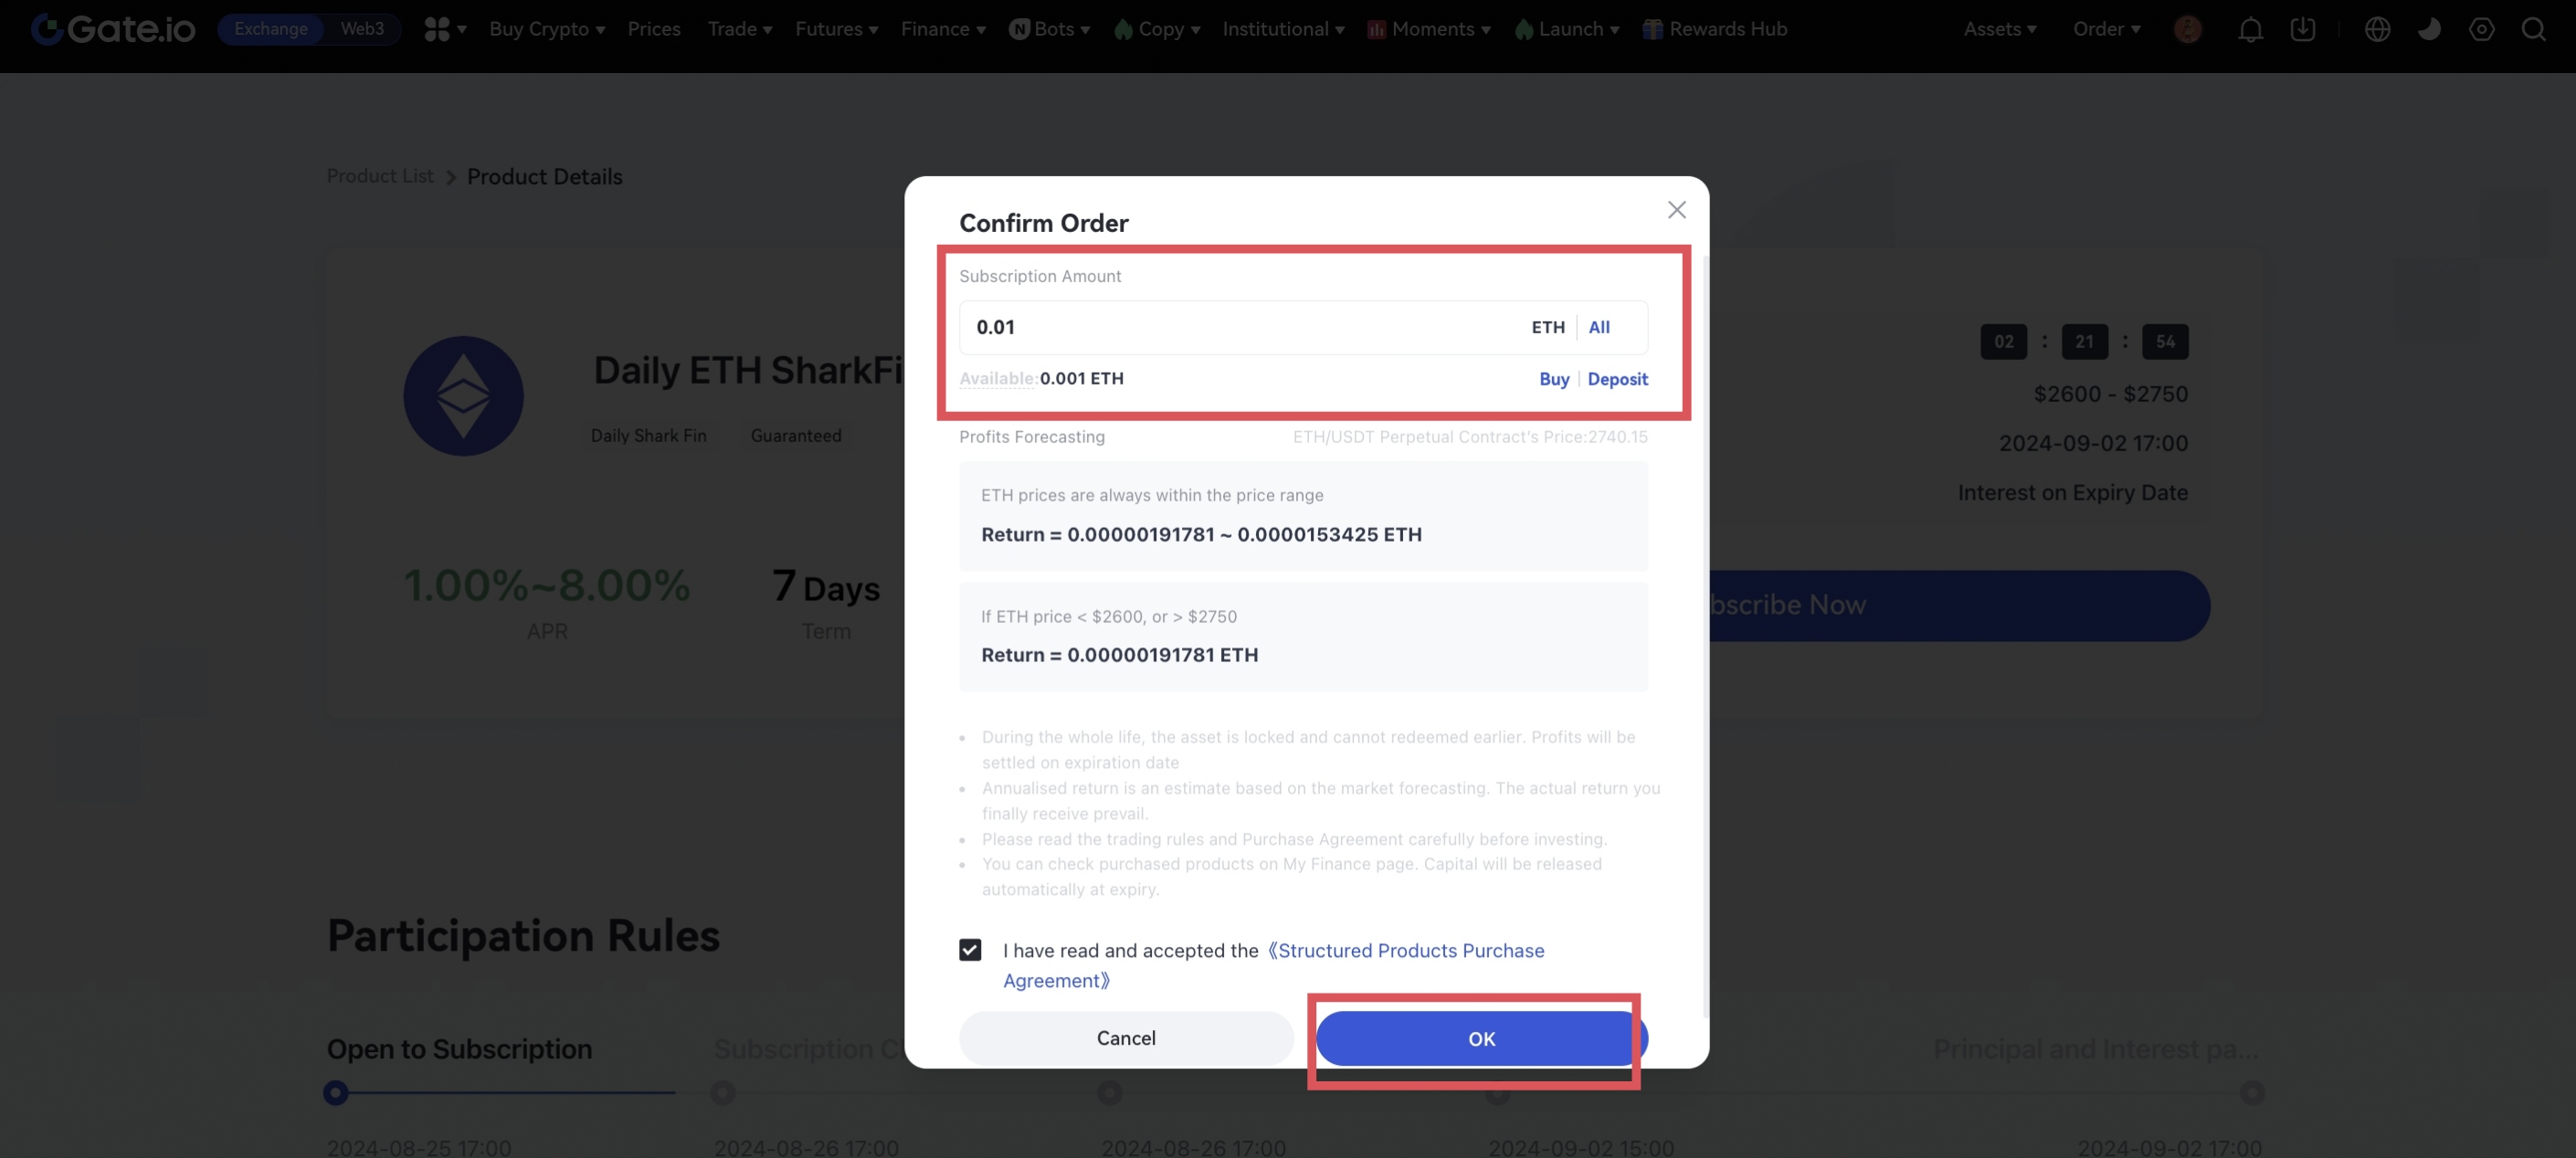Click the hexagon settings icon
This screenshot has height=1158, width=2576.
[2481, 30]
